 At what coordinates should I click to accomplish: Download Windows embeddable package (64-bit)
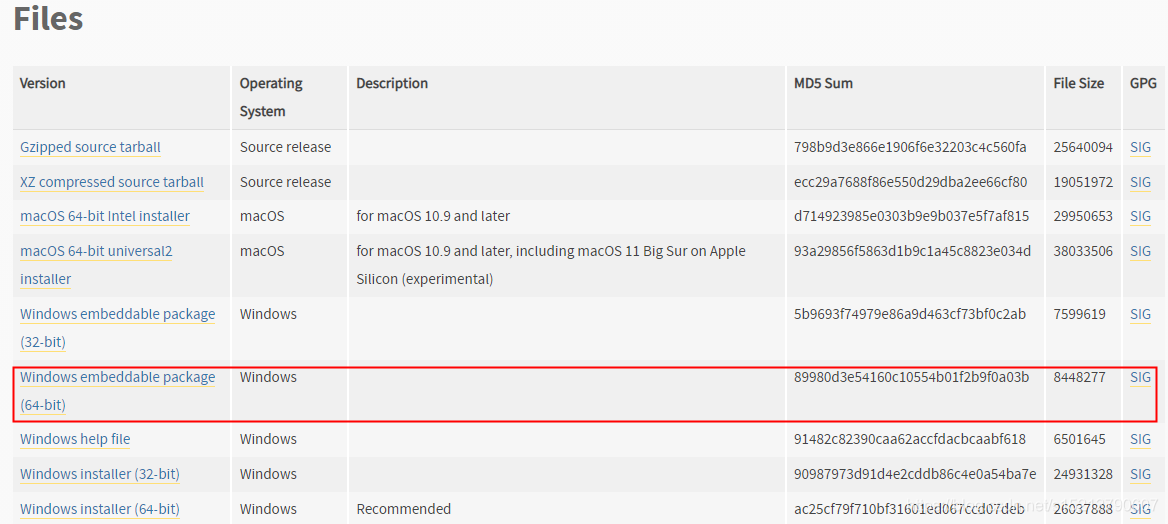point(118,391)
